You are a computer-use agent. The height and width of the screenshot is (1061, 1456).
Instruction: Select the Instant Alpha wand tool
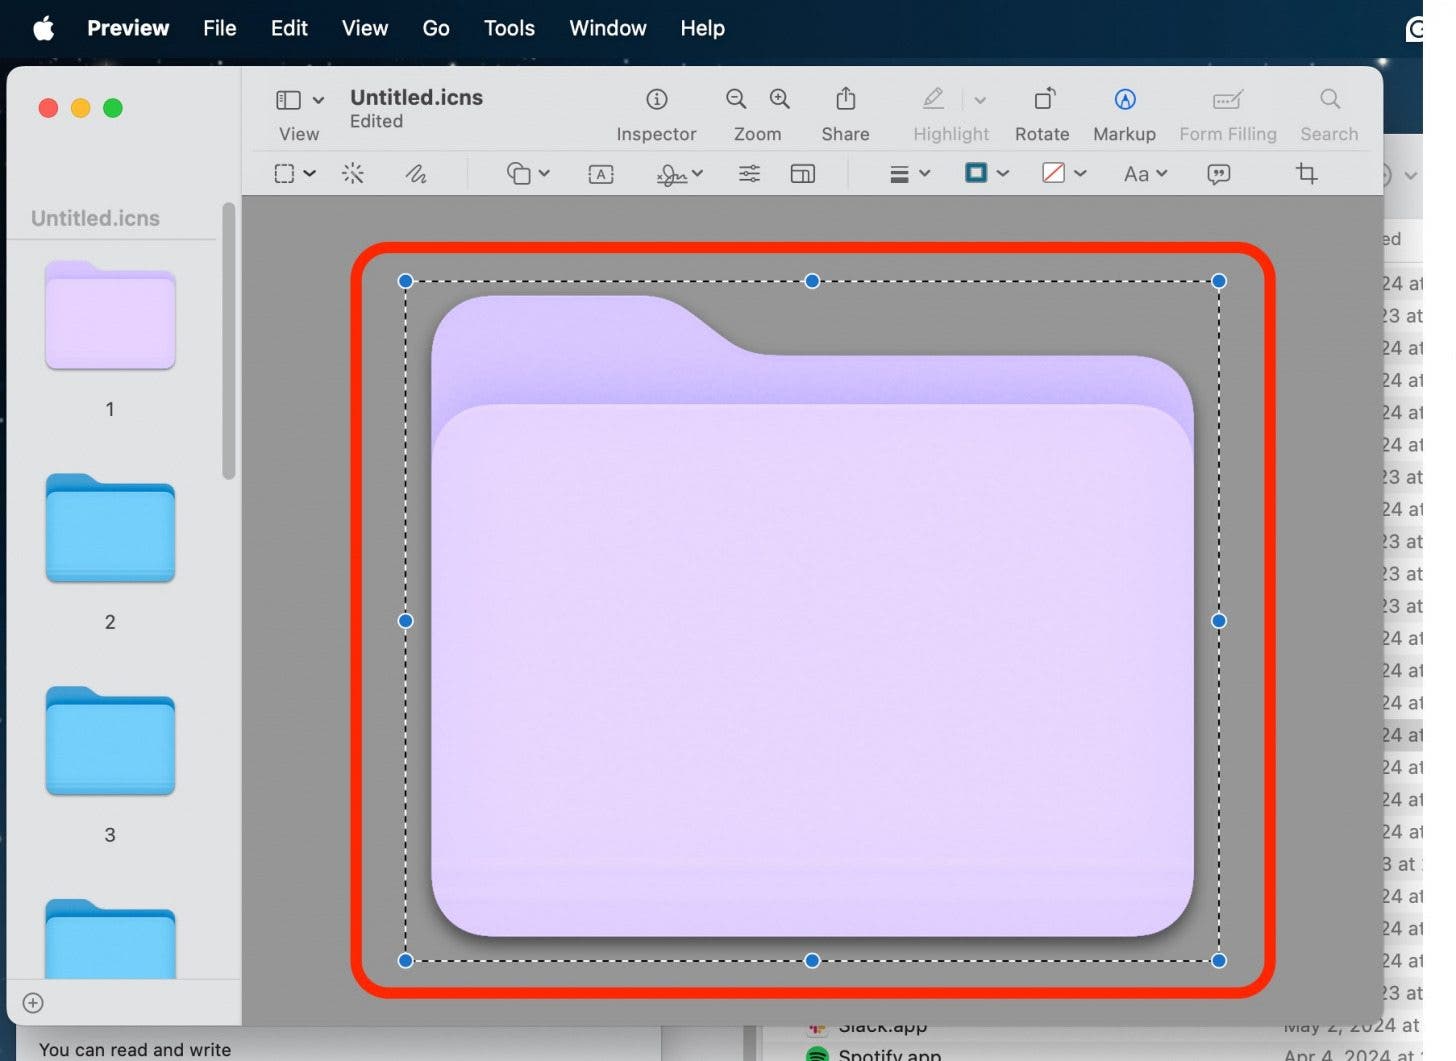[353, 174]
